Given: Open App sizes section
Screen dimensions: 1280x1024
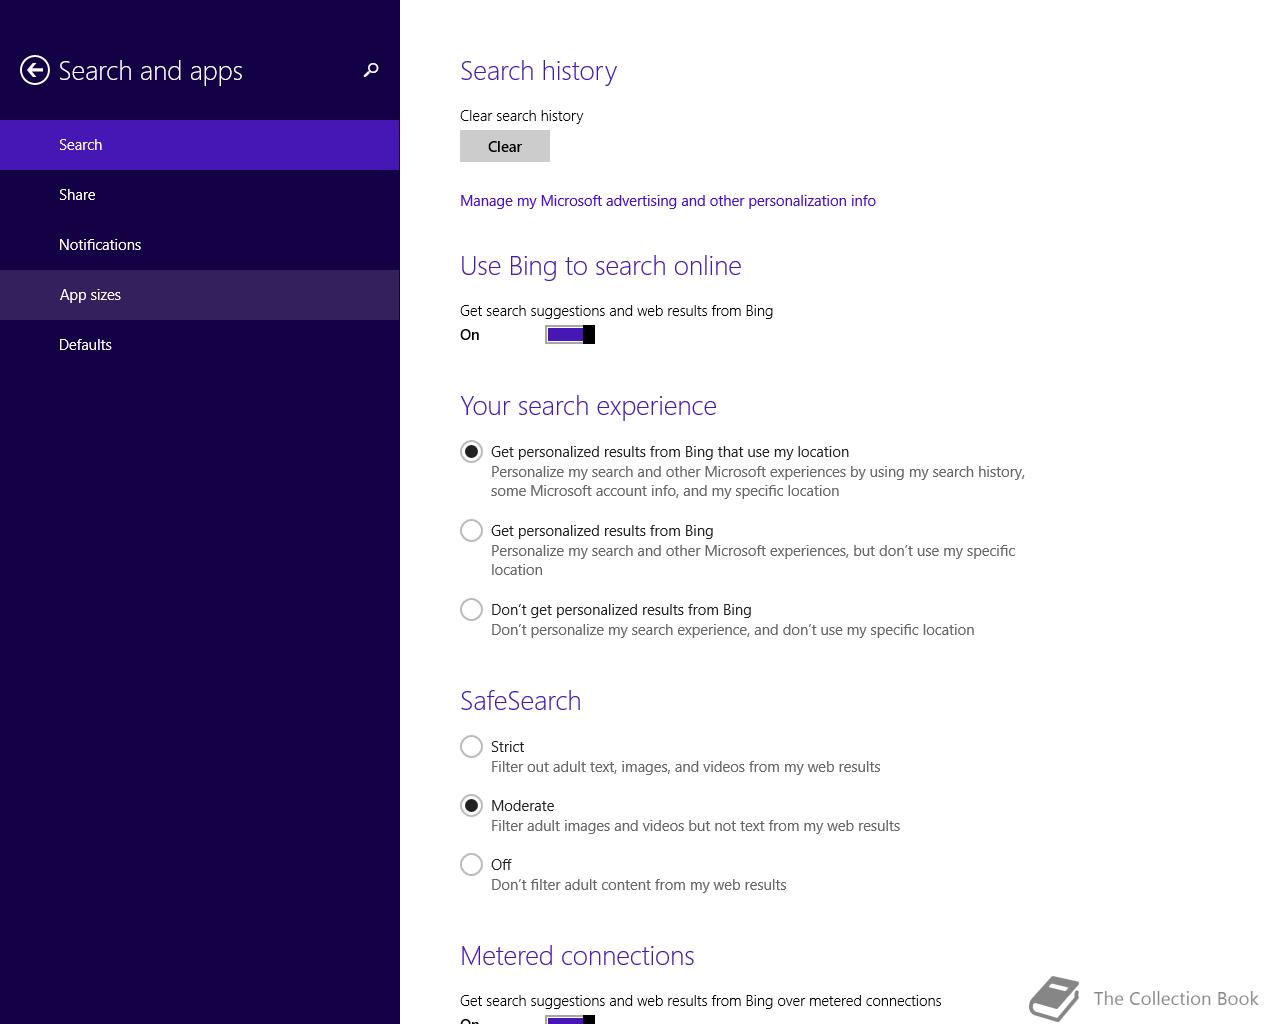Looking at the screenshot, I should [90, 295].
